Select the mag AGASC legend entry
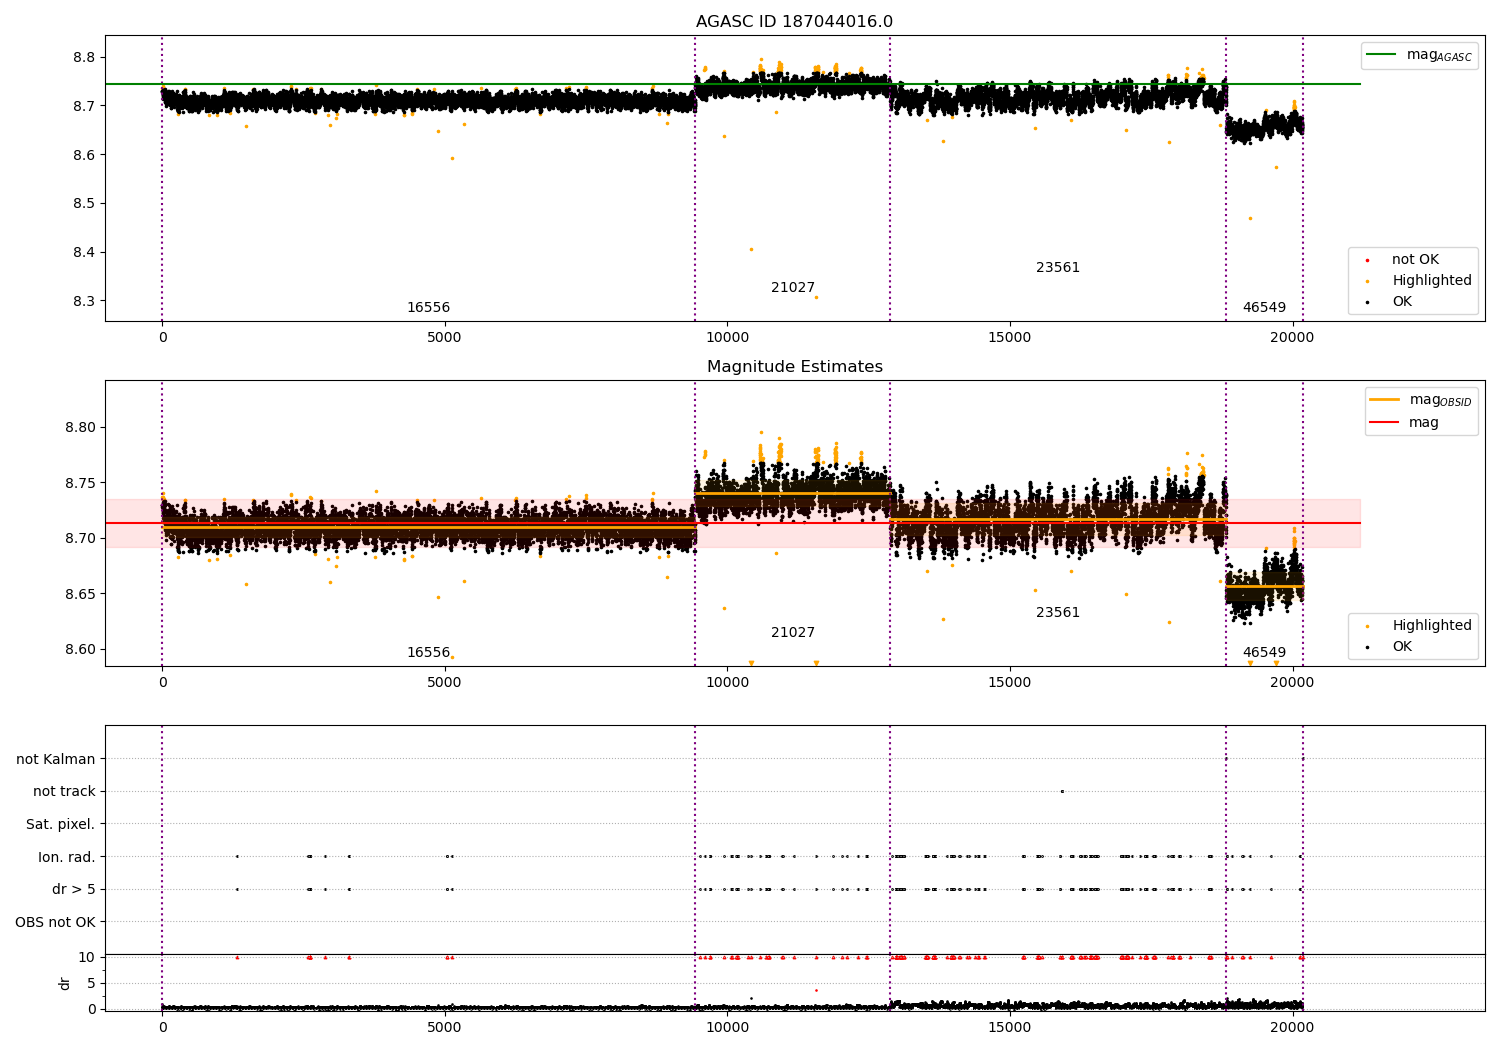Screen dimensions: 1500x1050 1419,55
